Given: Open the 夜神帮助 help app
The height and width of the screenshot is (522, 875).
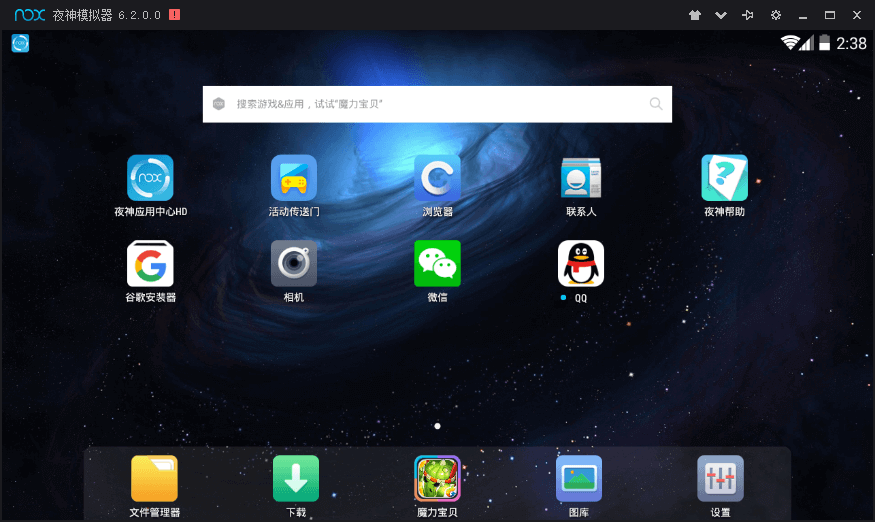Looking at the screenshot, I should click(x=724, y=178).
